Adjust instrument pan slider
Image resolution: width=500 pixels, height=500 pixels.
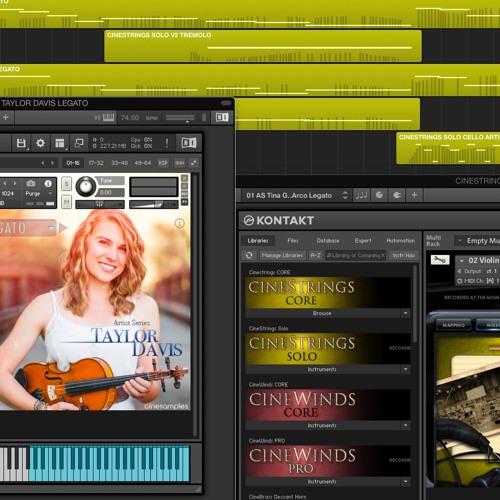click(x=100, y=204)
